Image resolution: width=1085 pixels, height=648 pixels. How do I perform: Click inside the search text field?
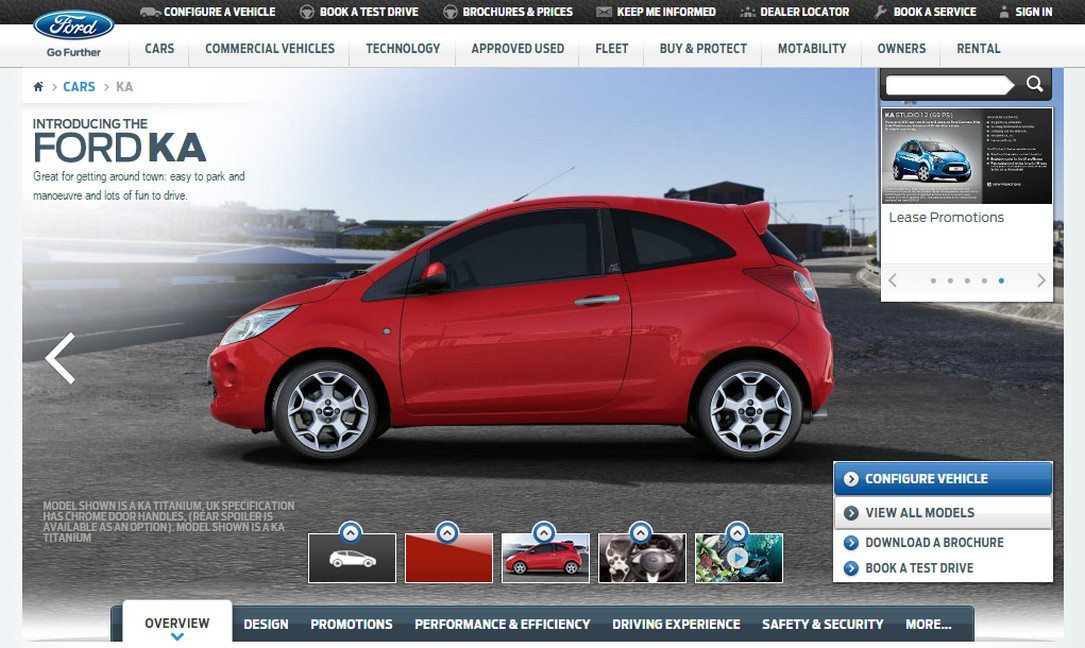click(949, 85)
